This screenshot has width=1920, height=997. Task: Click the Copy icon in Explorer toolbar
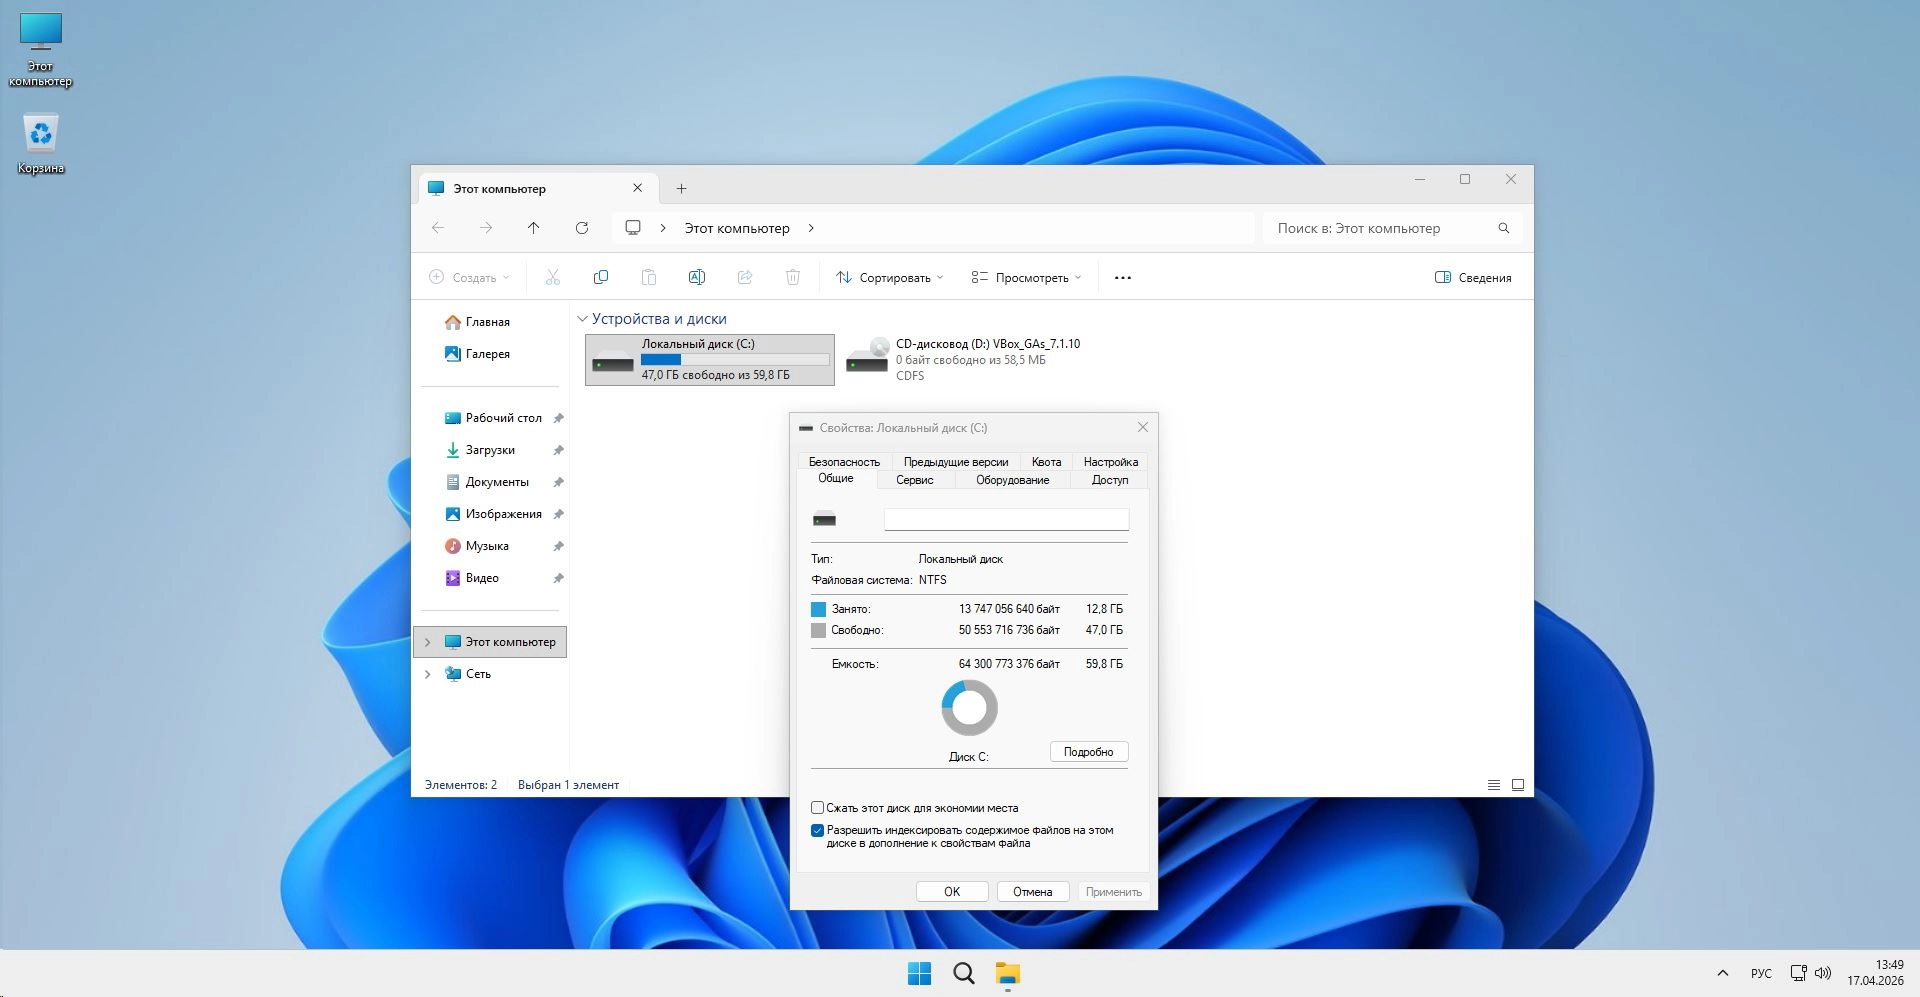(600, 277)
